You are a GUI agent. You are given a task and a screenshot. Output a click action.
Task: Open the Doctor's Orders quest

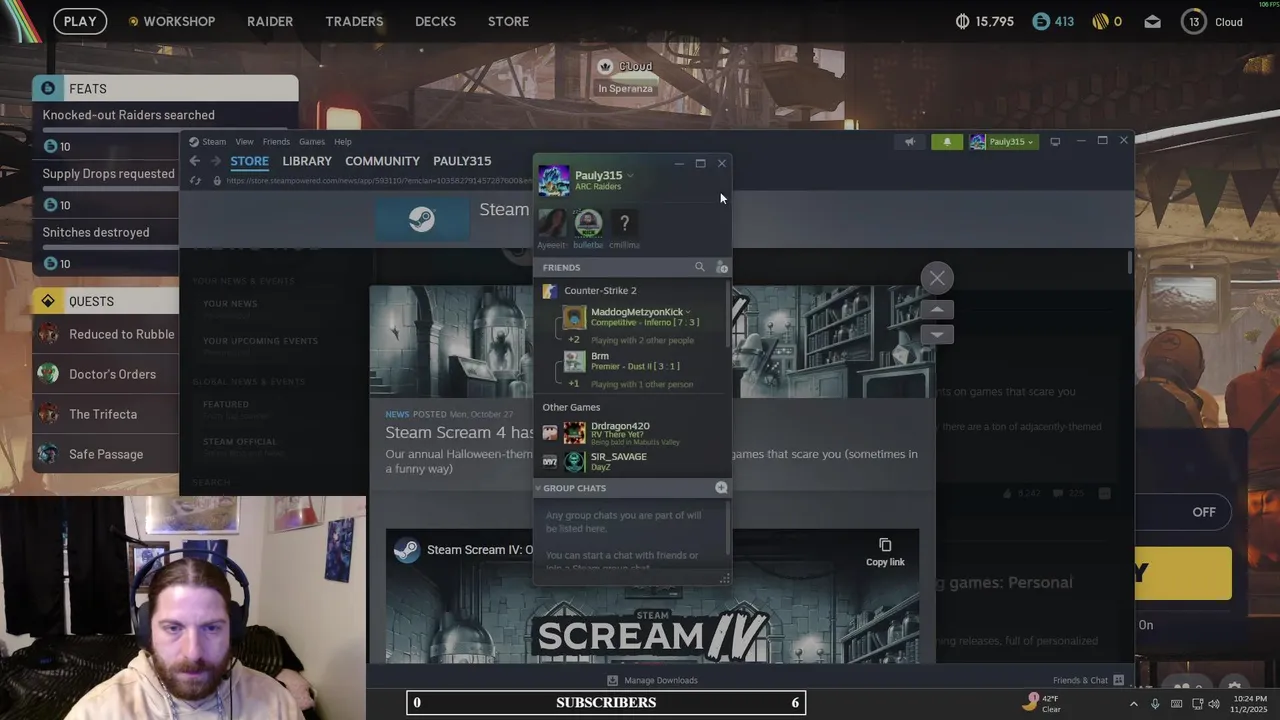pos(106,374)
